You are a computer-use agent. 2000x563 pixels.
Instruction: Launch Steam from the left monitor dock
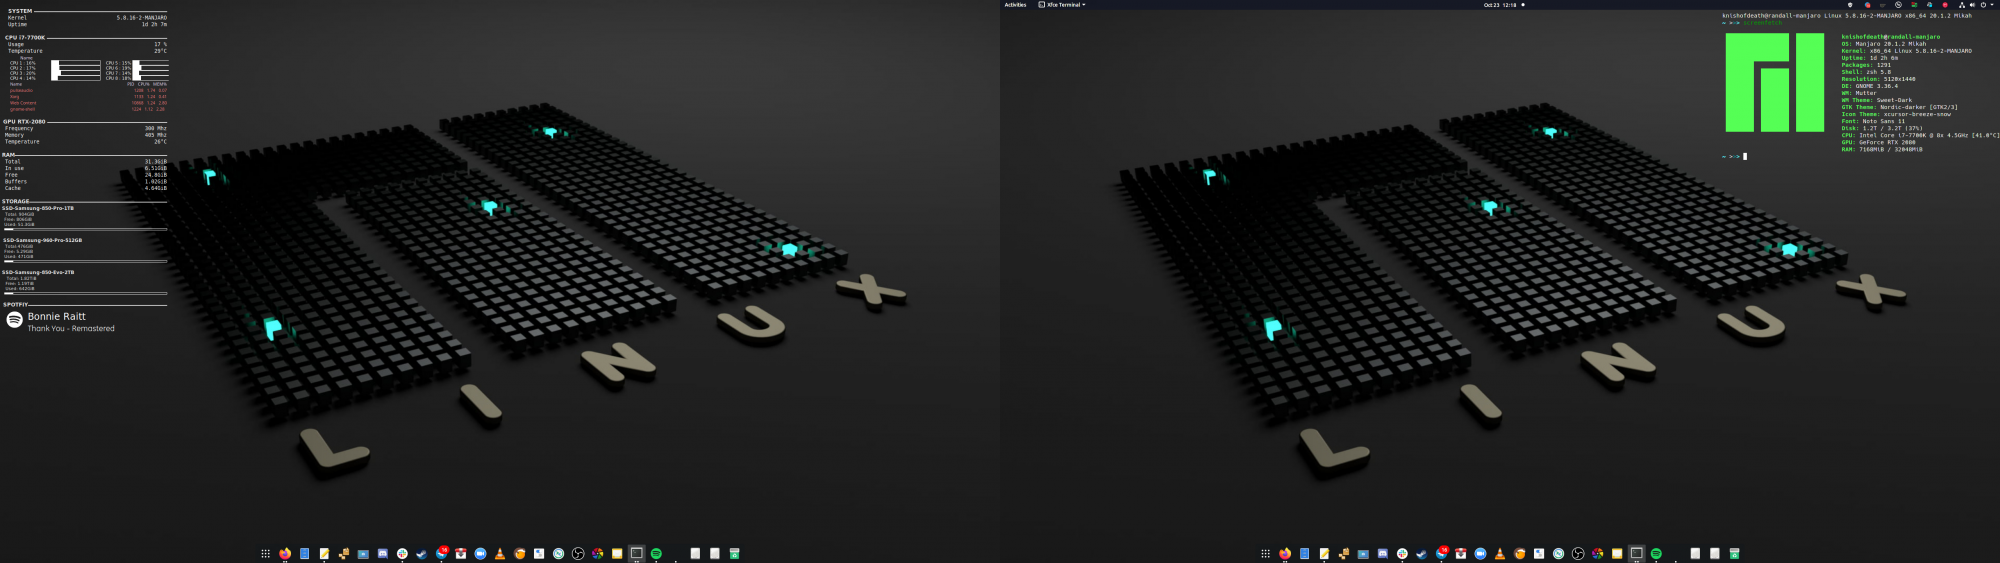pyautogui.click(x=421, y=553)
